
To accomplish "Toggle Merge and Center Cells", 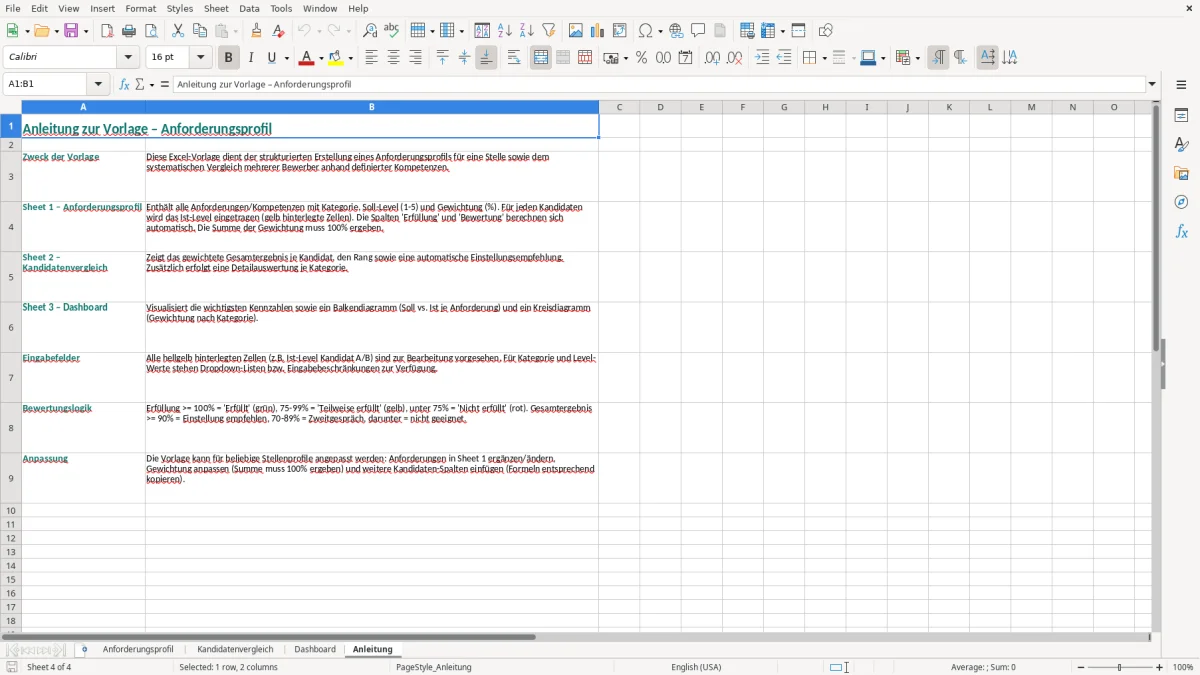I will point(541,58).
